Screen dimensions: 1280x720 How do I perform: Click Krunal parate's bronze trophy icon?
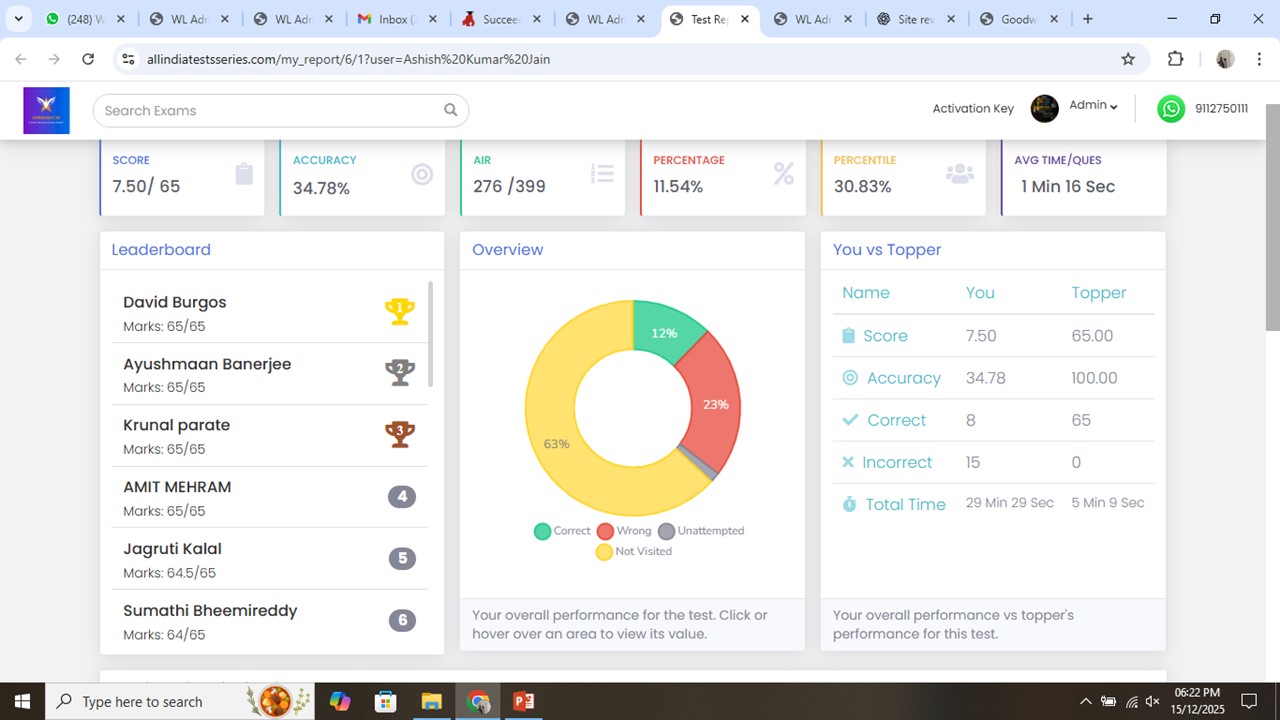(400, 434)
